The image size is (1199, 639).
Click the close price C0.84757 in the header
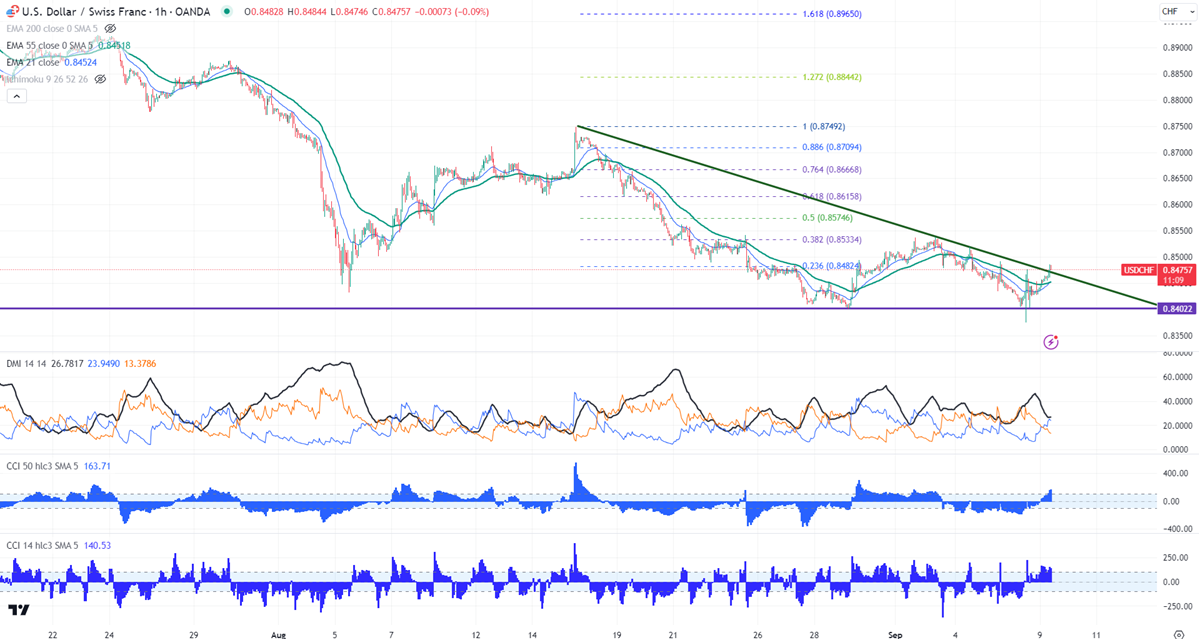[x=392, y=11]
